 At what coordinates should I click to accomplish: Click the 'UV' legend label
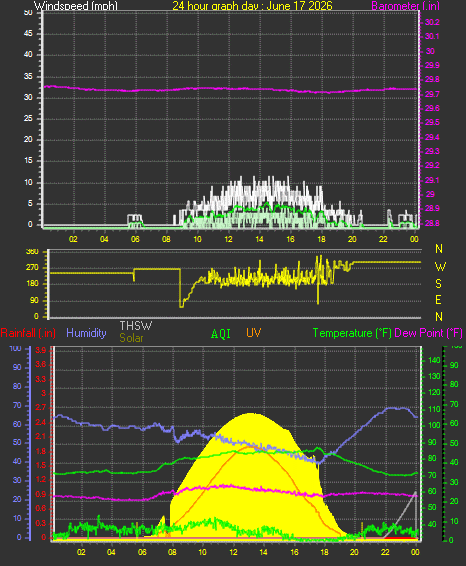click(x=254, y=333)
